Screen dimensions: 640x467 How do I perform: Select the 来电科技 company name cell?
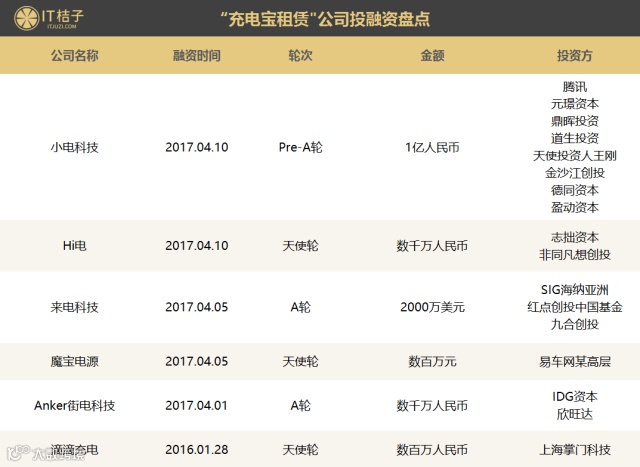74,307
